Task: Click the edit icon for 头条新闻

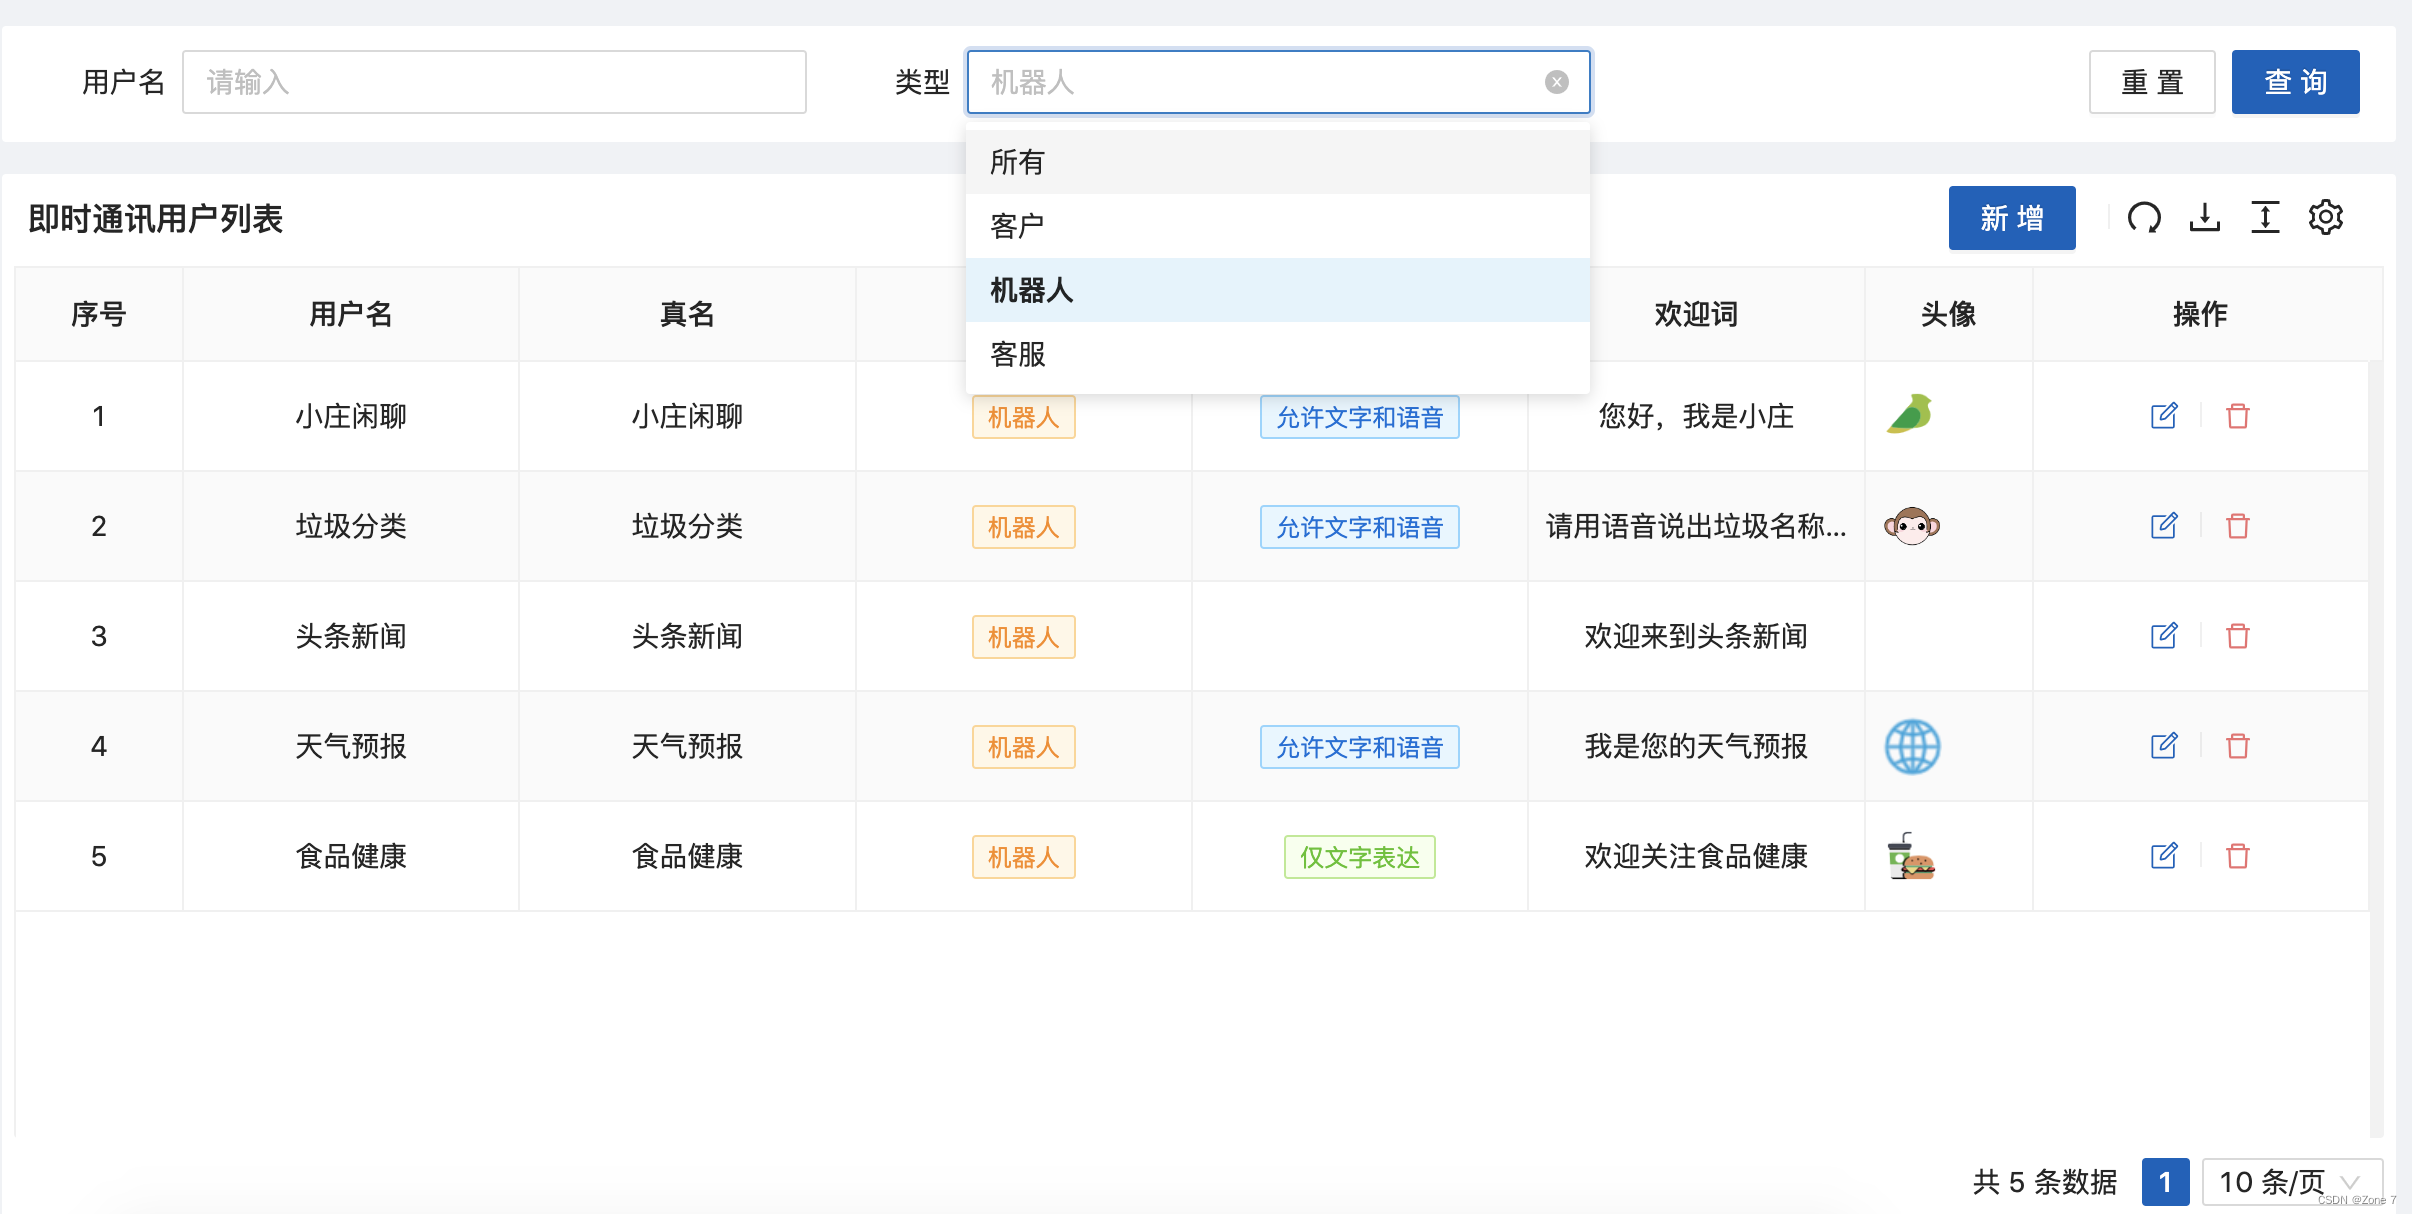Action: click(2163, 636)
